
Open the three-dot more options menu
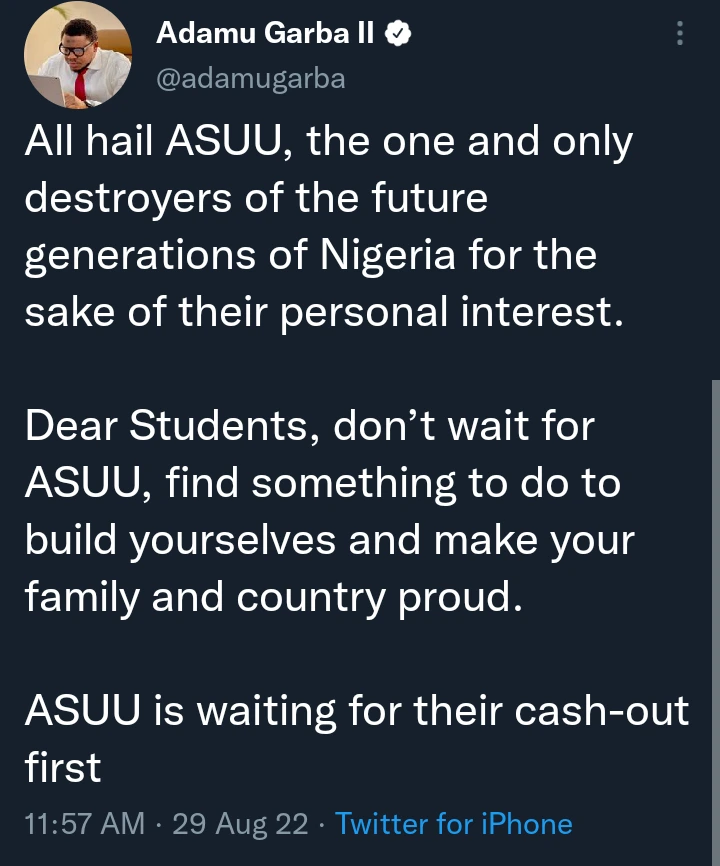680,35
